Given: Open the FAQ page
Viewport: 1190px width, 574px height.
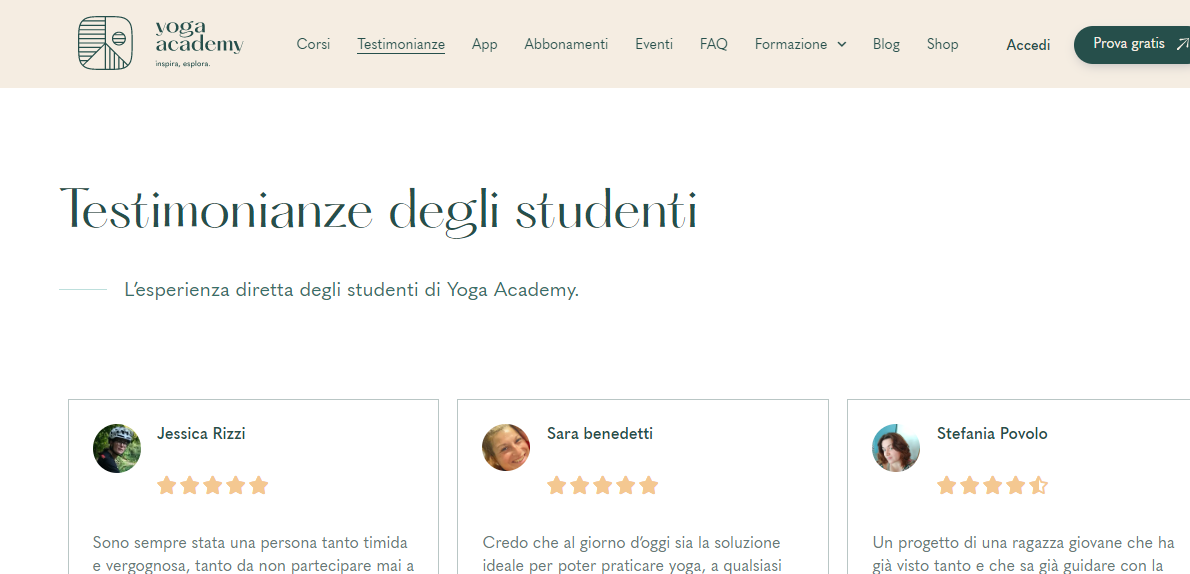Looking at the screenshot, I should [x=713, y=44].
